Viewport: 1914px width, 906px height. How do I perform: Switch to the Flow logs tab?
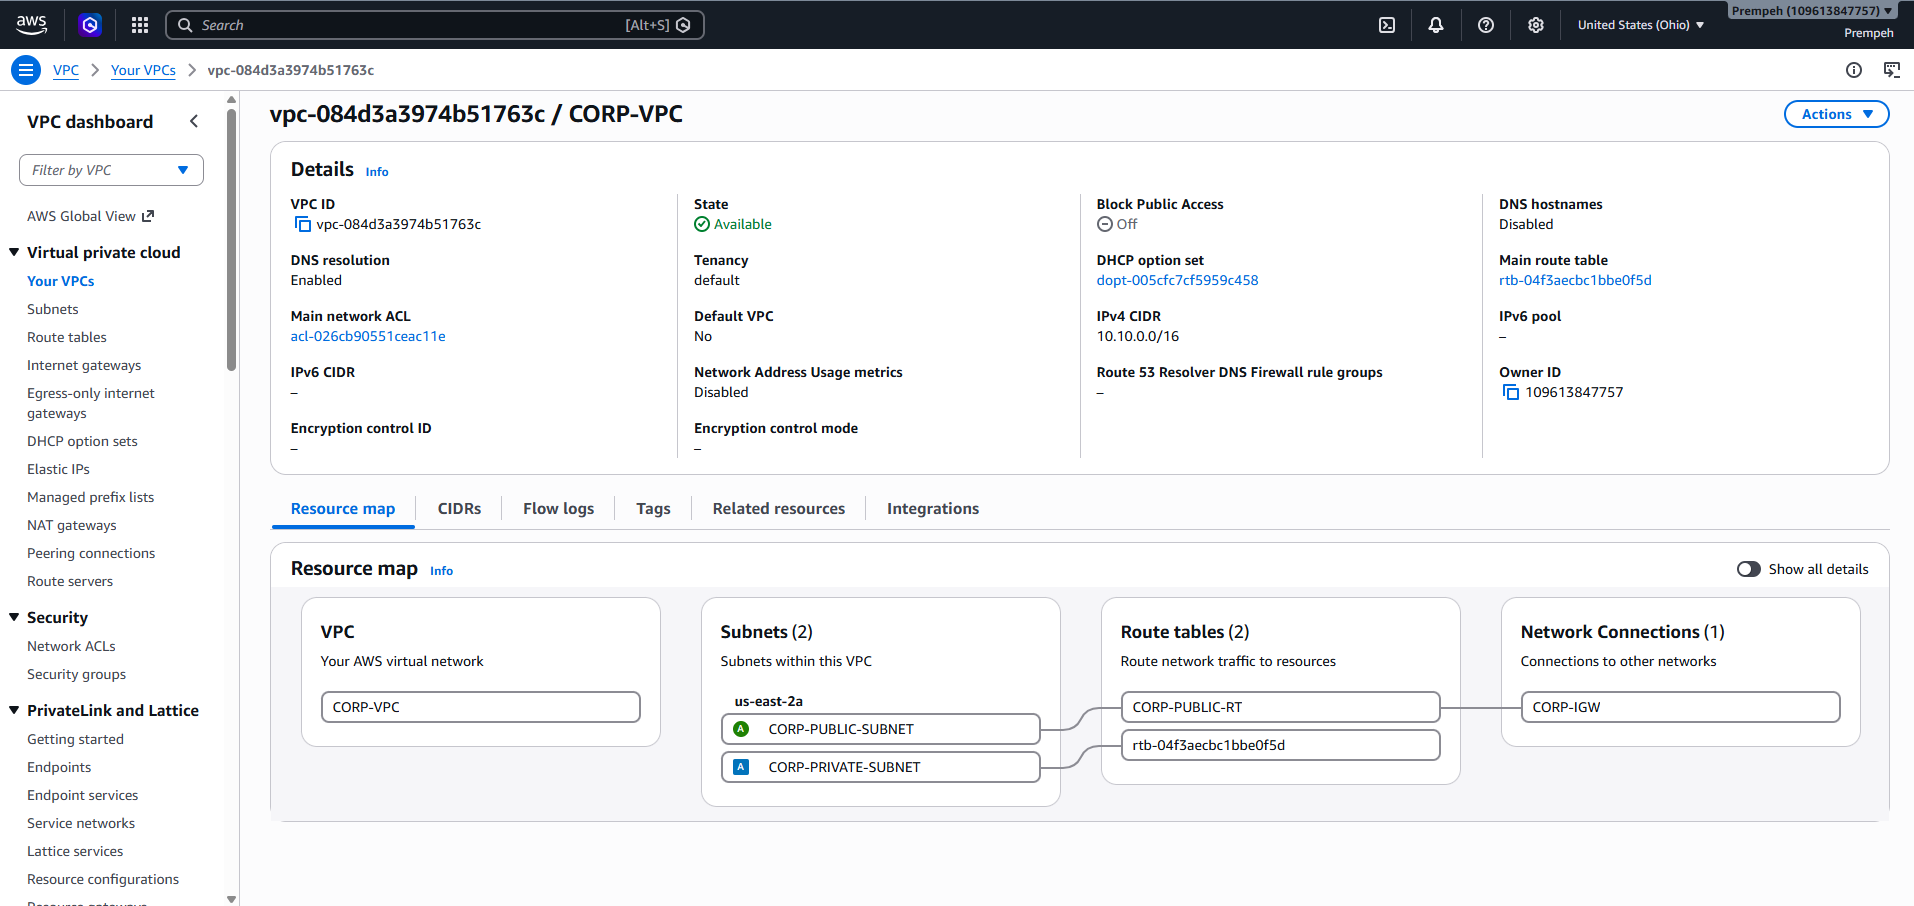coord(558,509)
